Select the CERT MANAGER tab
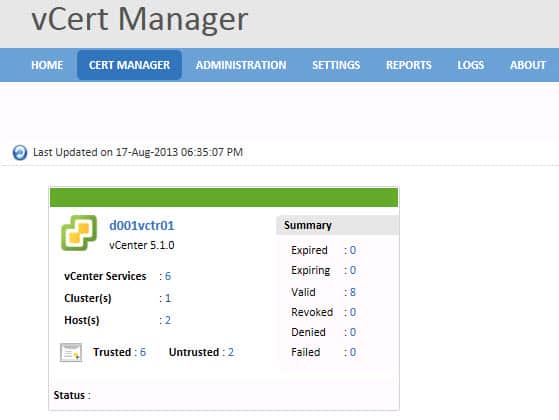Image resolution: width=559 pixels, height=420 pixels. pyautogui.click(x=129, y=65)
